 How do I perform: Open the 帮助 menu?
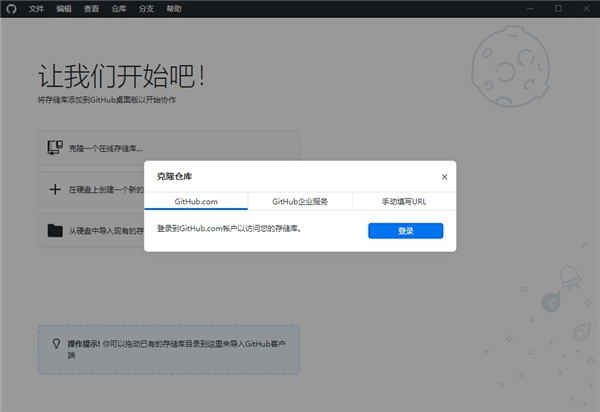[174, 8]
